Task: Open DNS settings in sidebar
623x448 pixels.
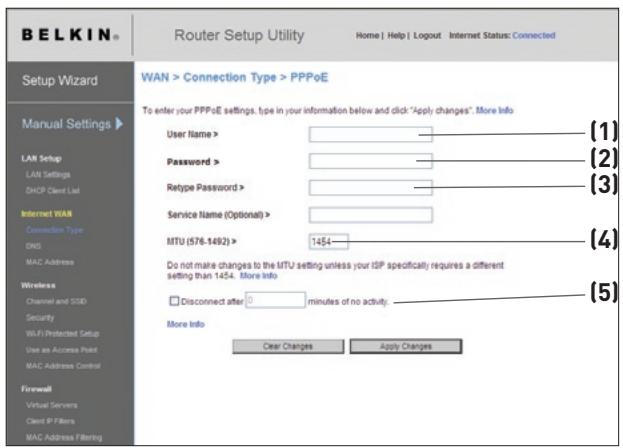Action: point(33,246)
